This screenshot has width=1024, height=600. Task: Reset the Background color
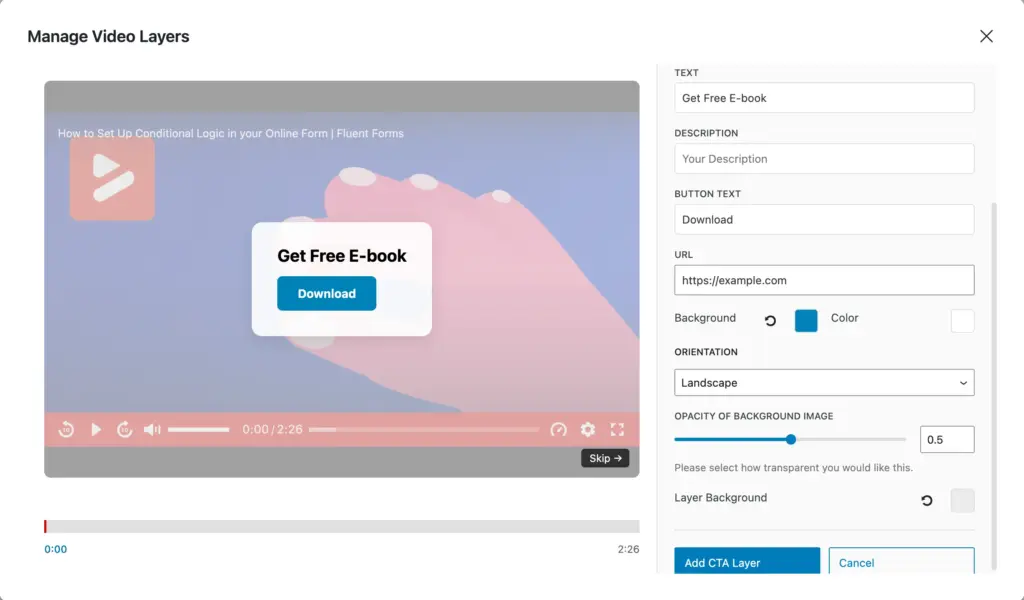click(x=768, y=320)
